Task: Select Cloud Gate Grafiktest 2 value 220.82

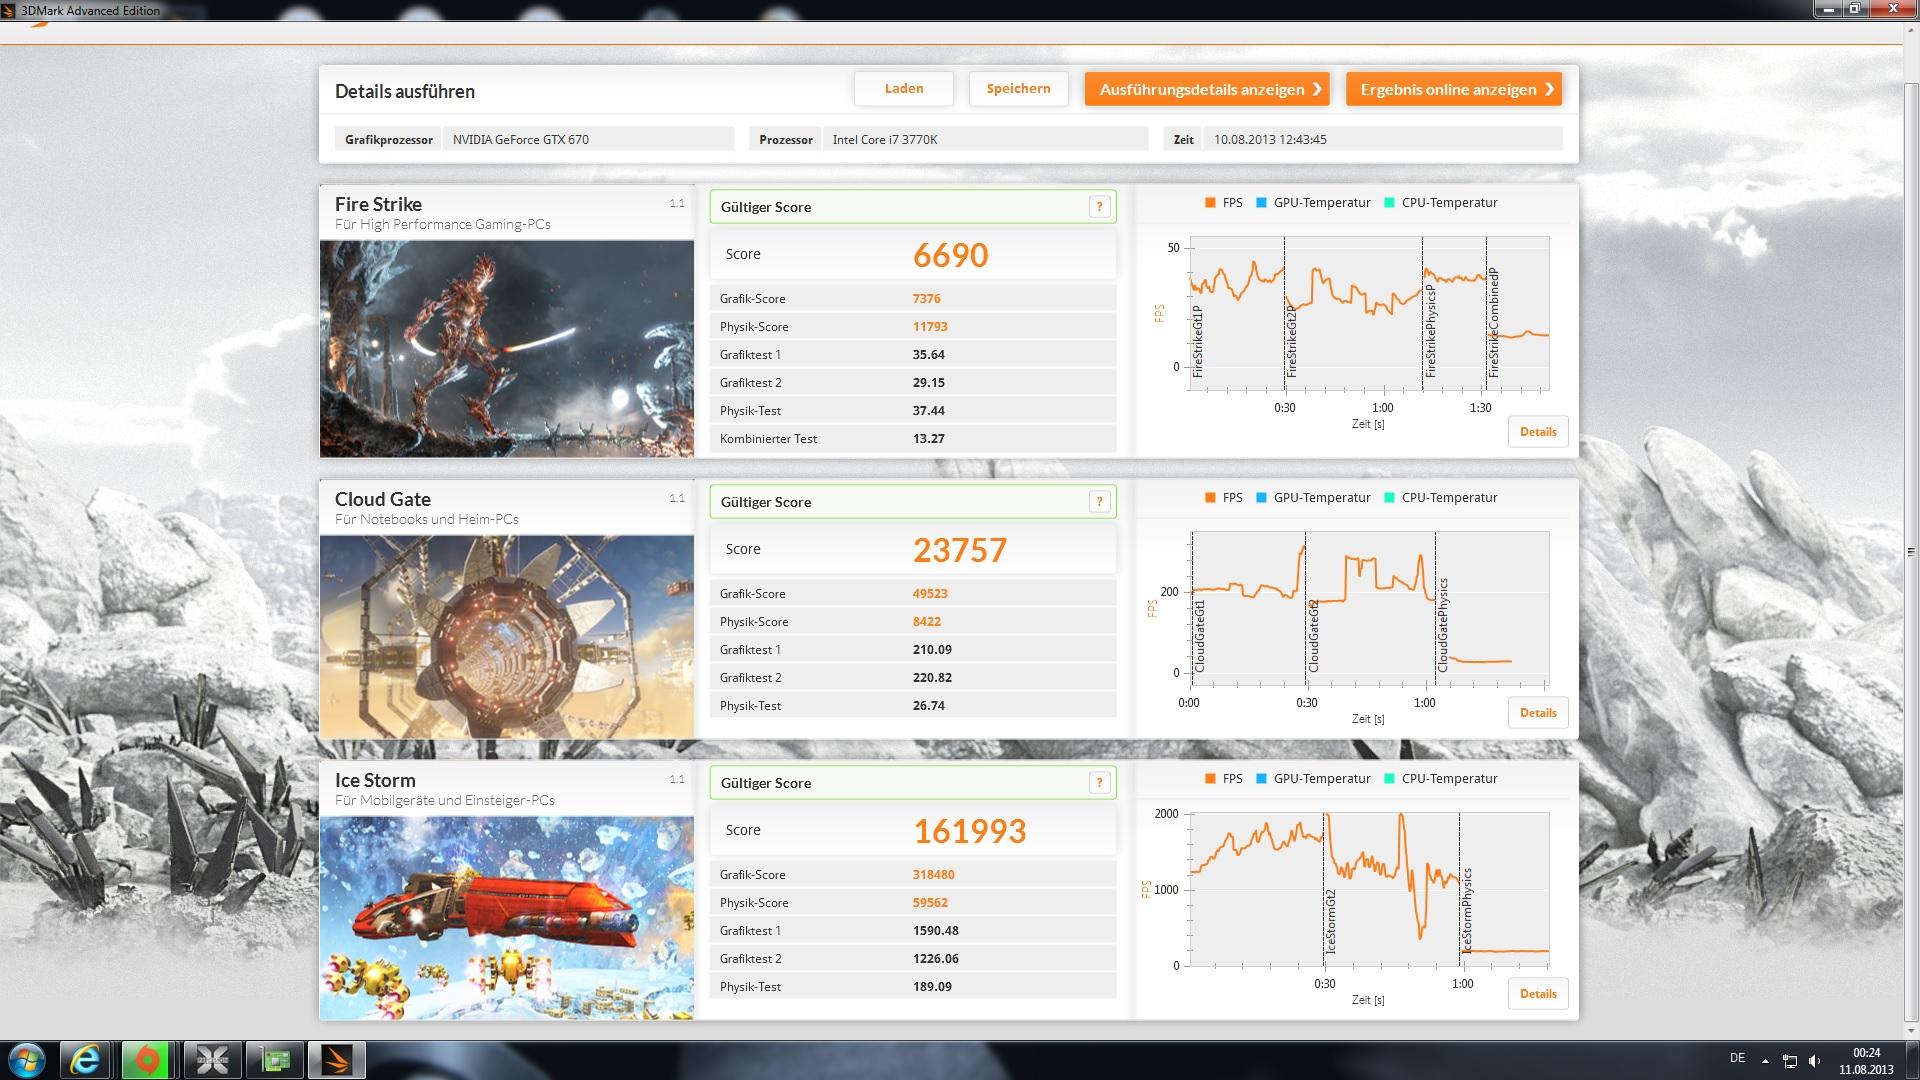Action: point(932,677)
